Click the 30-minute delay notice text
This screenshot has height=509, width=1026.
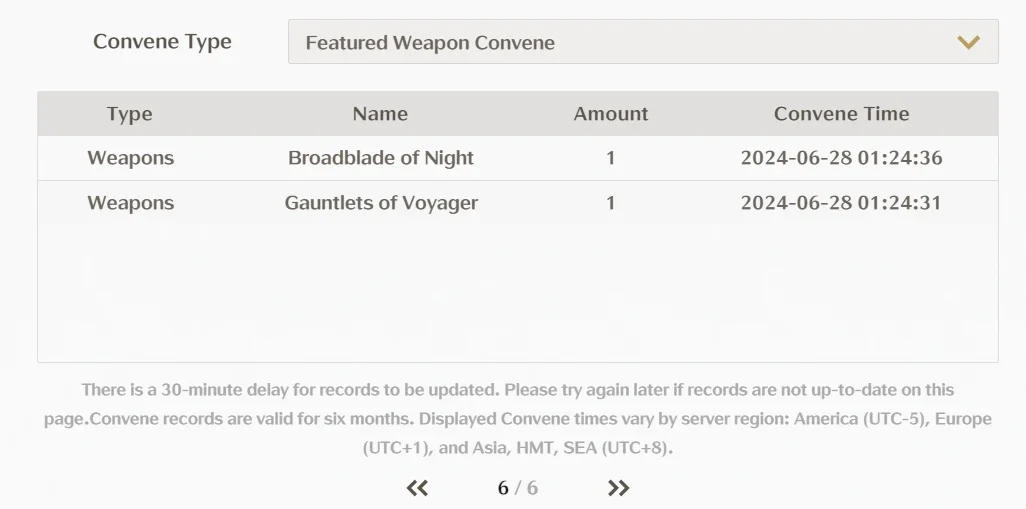coord(518,419)
